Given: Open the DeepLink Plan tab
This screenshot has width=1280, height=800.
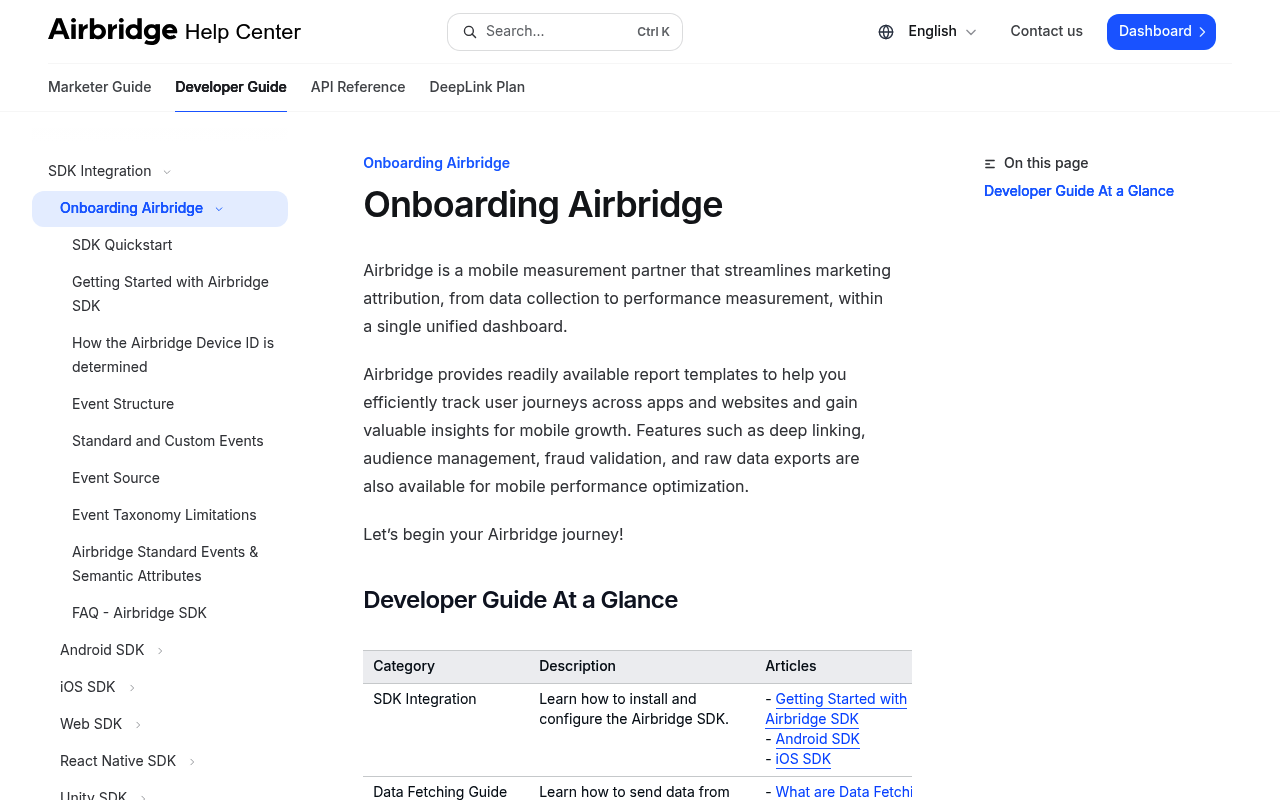Looking at the screenshot, I should pyautogui.click(x=477, y=87).
